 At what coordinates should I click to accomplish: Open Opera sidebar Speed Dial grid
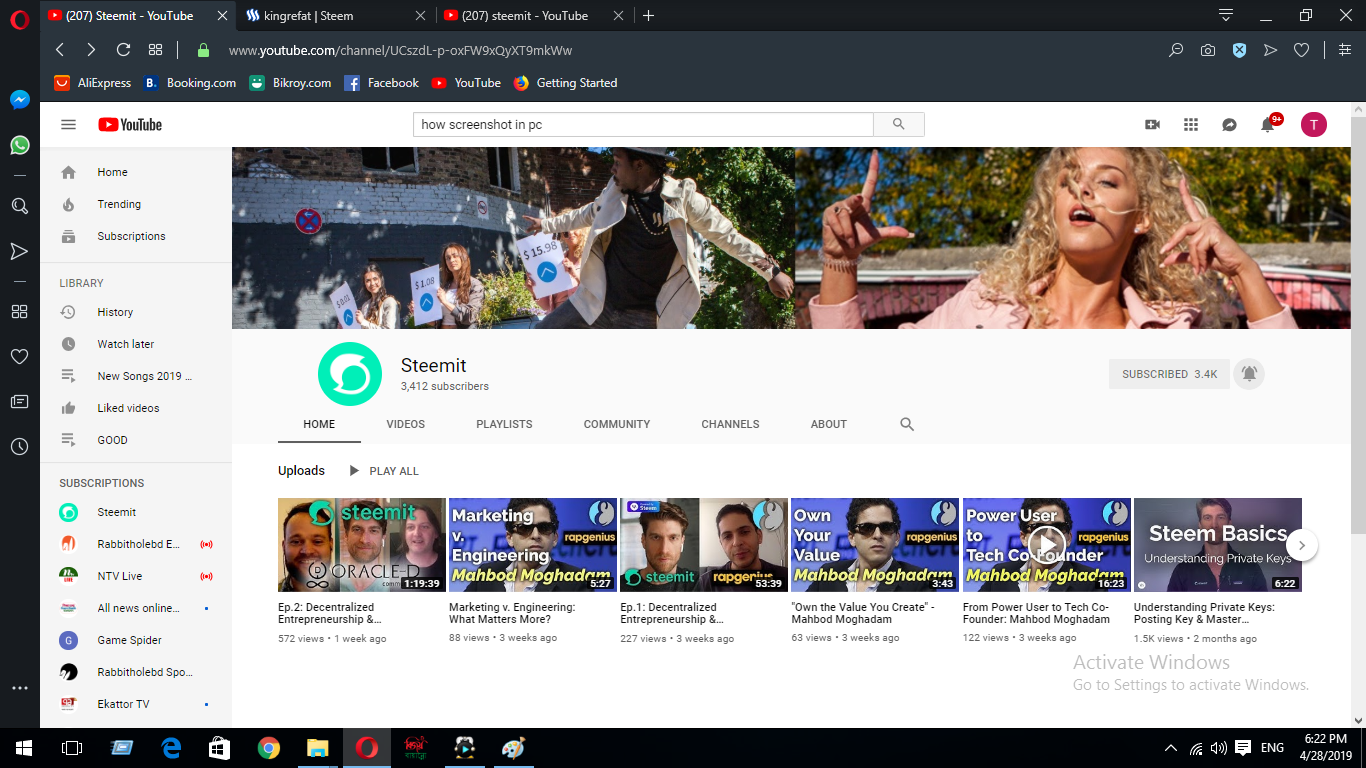[19, 311]
